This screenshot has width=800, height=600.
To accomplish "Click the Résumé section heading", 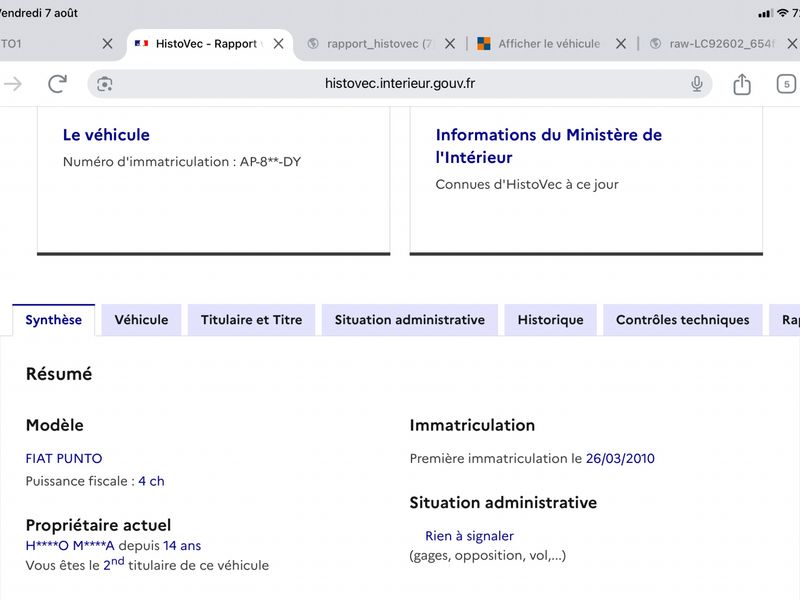I will pyautogui.click(x=59, y=374).
